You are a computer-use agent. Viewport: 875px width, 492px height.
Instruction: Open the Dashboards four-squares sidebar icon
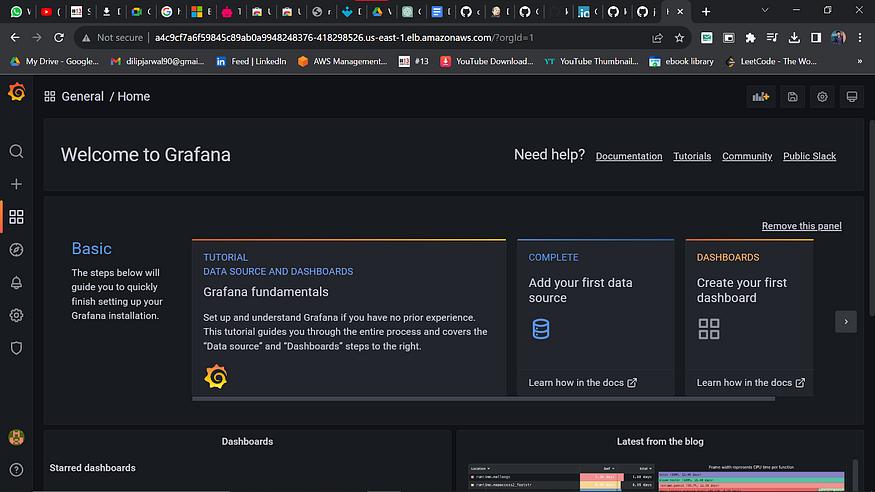pos(16,217)
